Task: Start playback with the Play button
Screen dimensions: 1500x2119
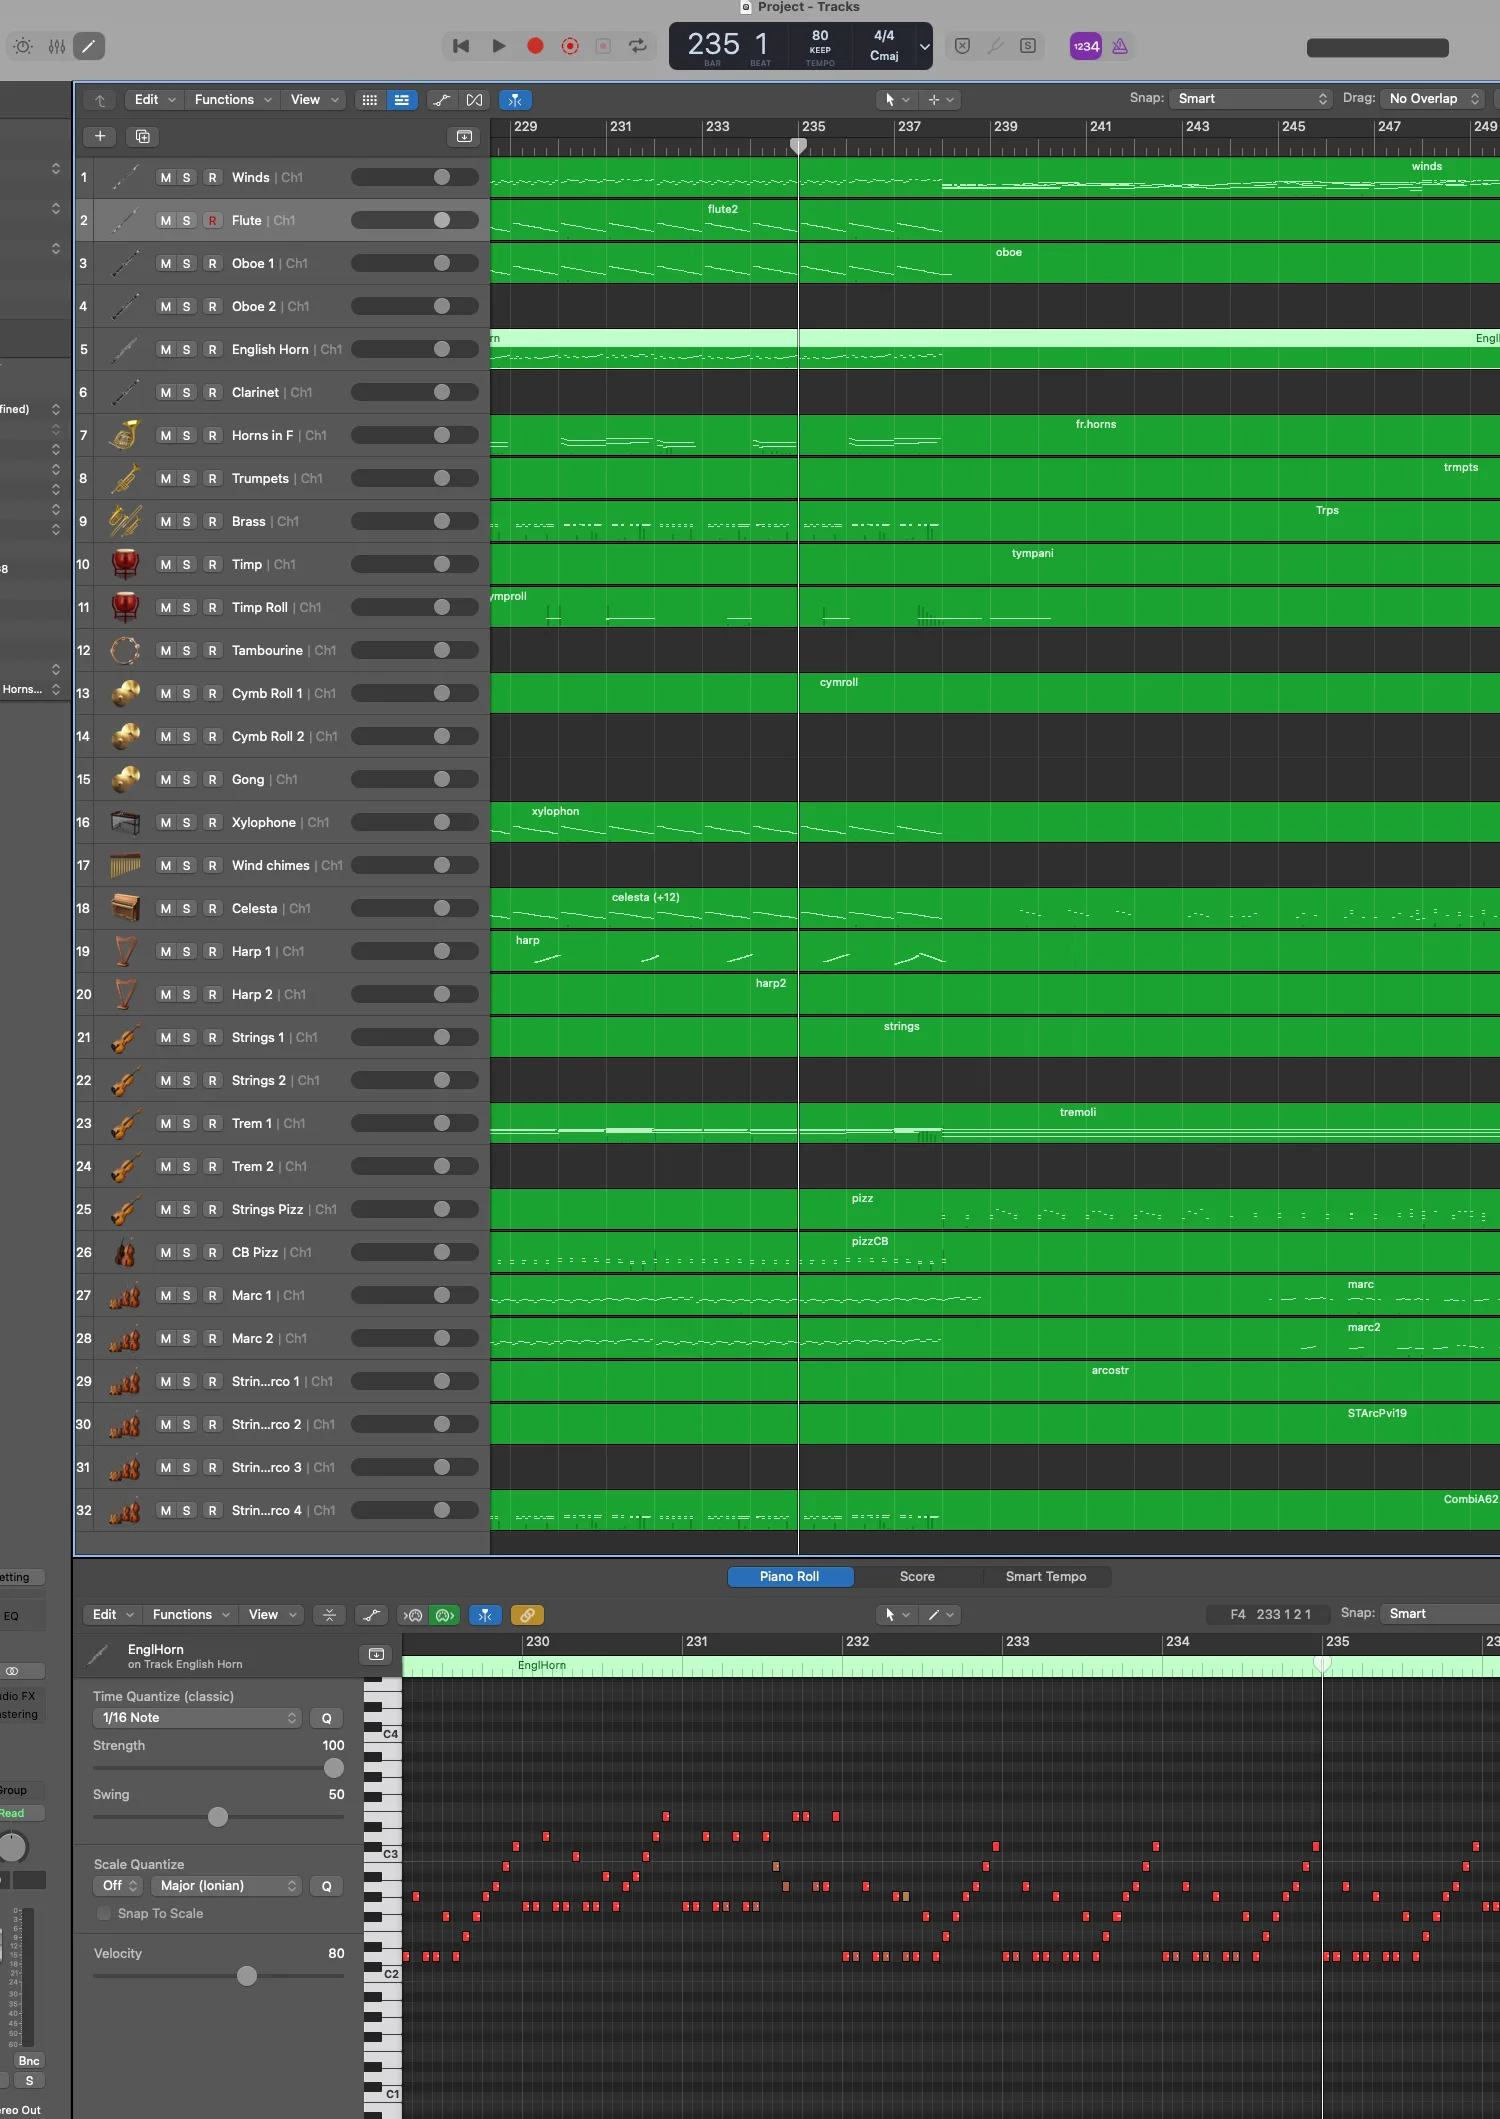Action: pos(498,46)
